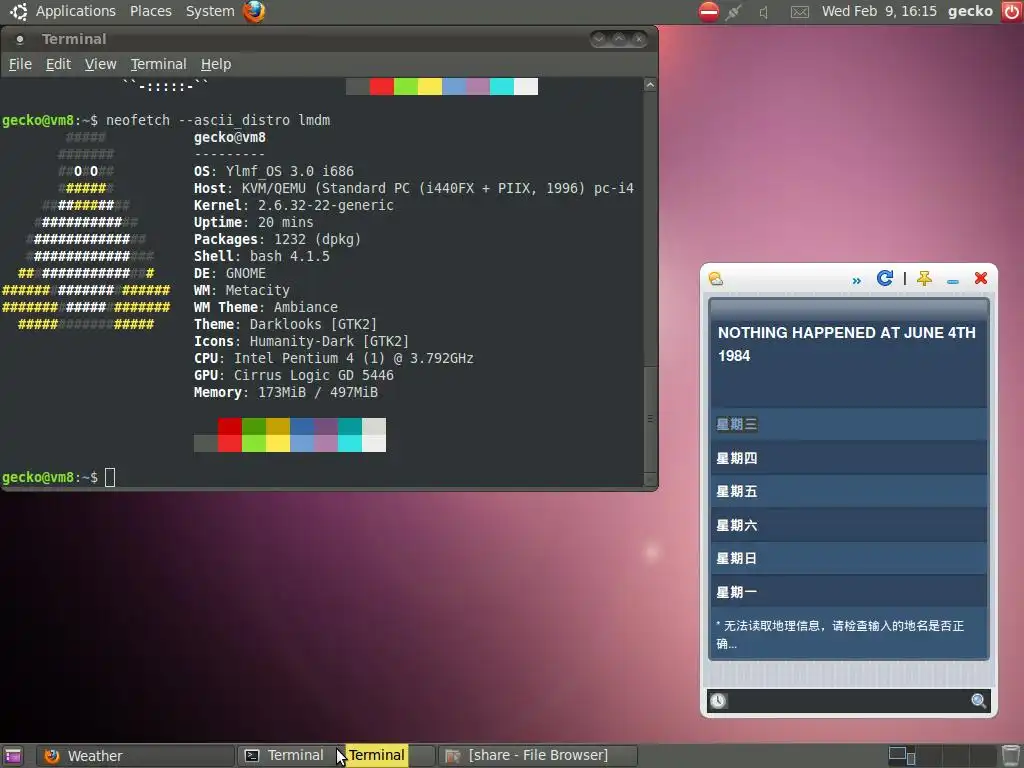
Task: Open the Places menu
Action: tap(151, 11)
